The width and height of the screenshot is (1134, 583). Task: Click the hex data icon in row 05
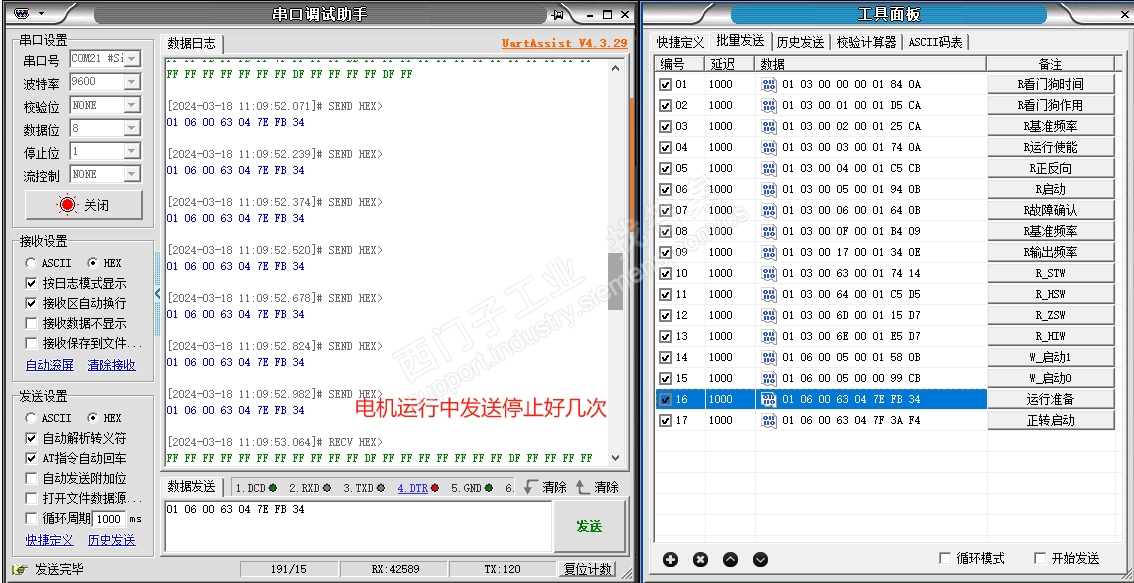pyautogui.click(x=769, y=169)
